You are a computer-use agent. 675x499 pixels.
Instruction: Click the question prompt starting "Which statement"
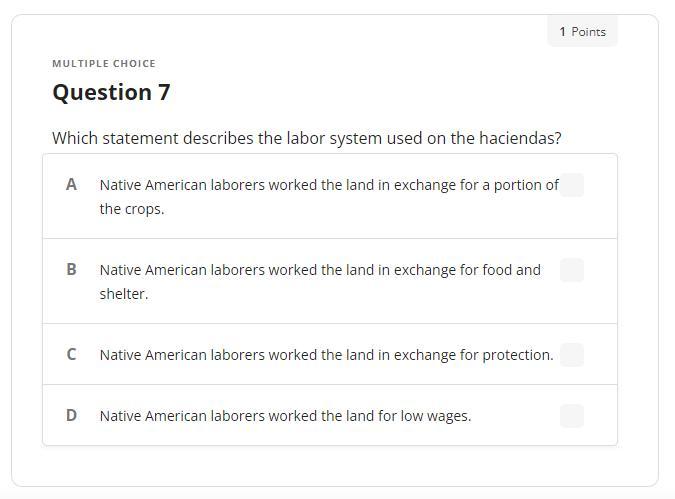point(306,138)
